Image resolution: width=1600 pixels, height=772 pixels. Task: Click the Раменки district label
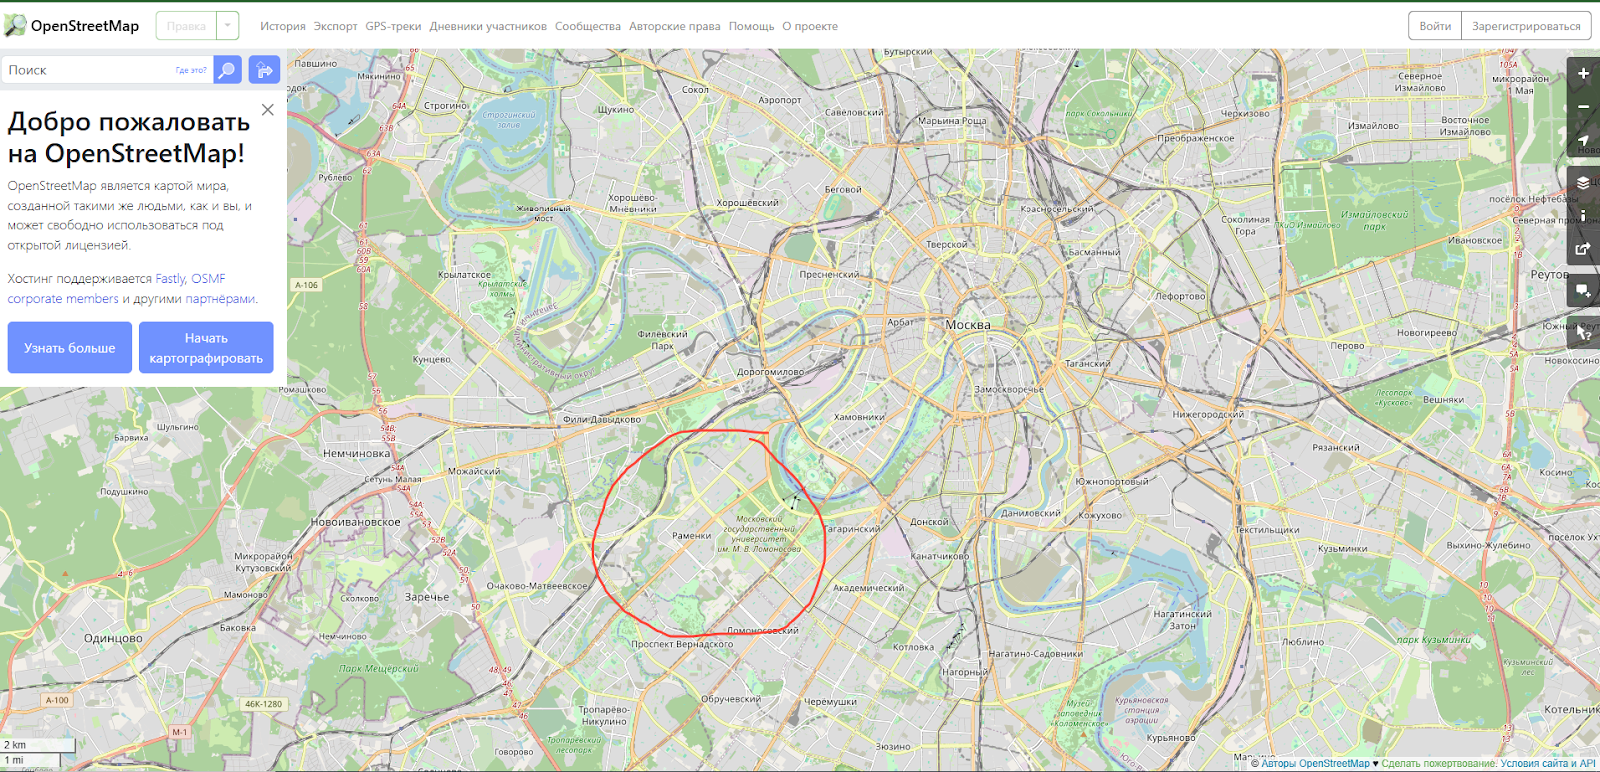pyautogui.click(x=692, y=536)
